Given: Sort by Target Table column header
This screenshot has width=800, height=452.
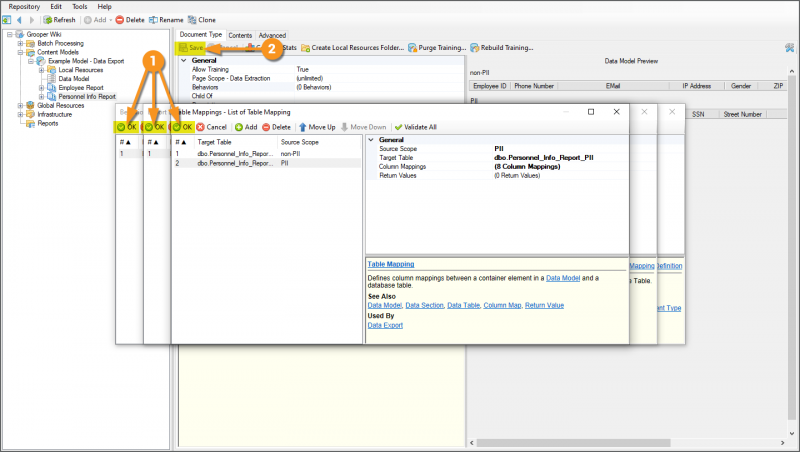Looking at the screenshot, I should [x=235, y=142].
